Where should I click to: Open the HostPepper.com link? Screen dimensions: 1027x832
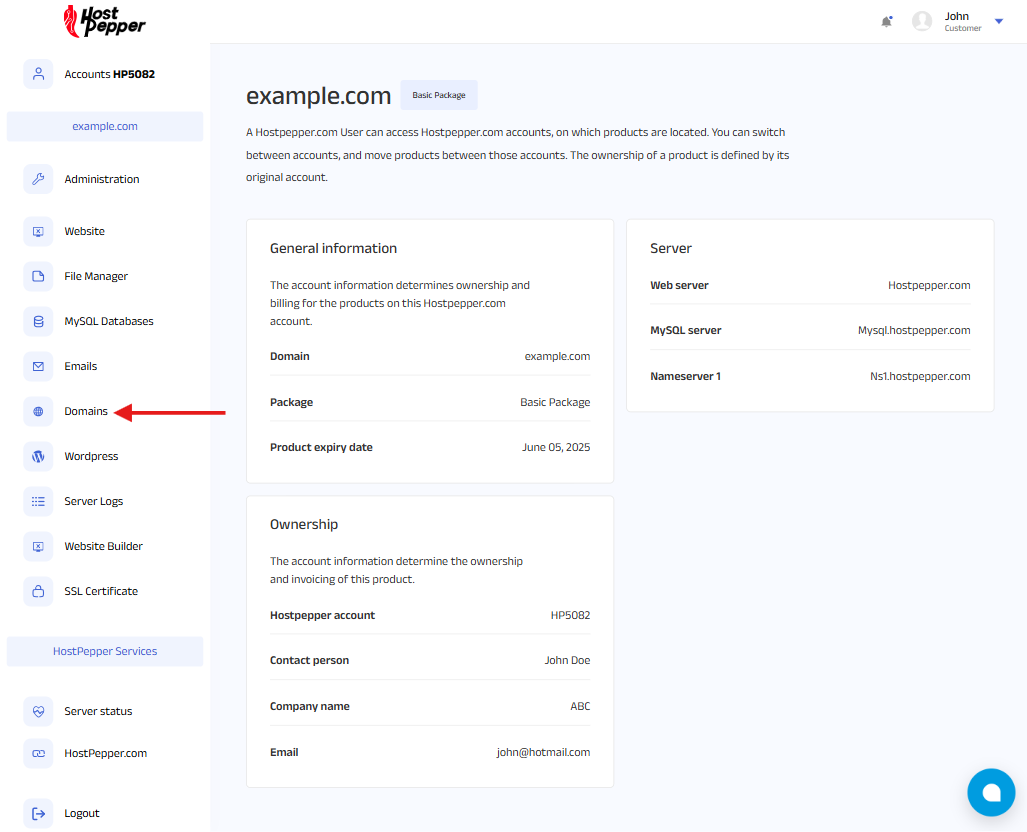(x=105, y=753)
